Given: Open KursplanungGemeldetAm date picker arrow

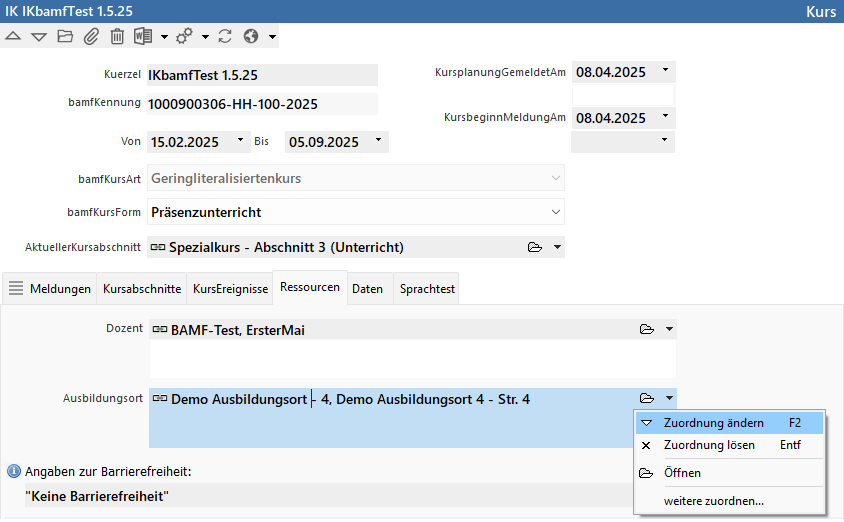Looking at the screenshot, I should pos(666,72).
